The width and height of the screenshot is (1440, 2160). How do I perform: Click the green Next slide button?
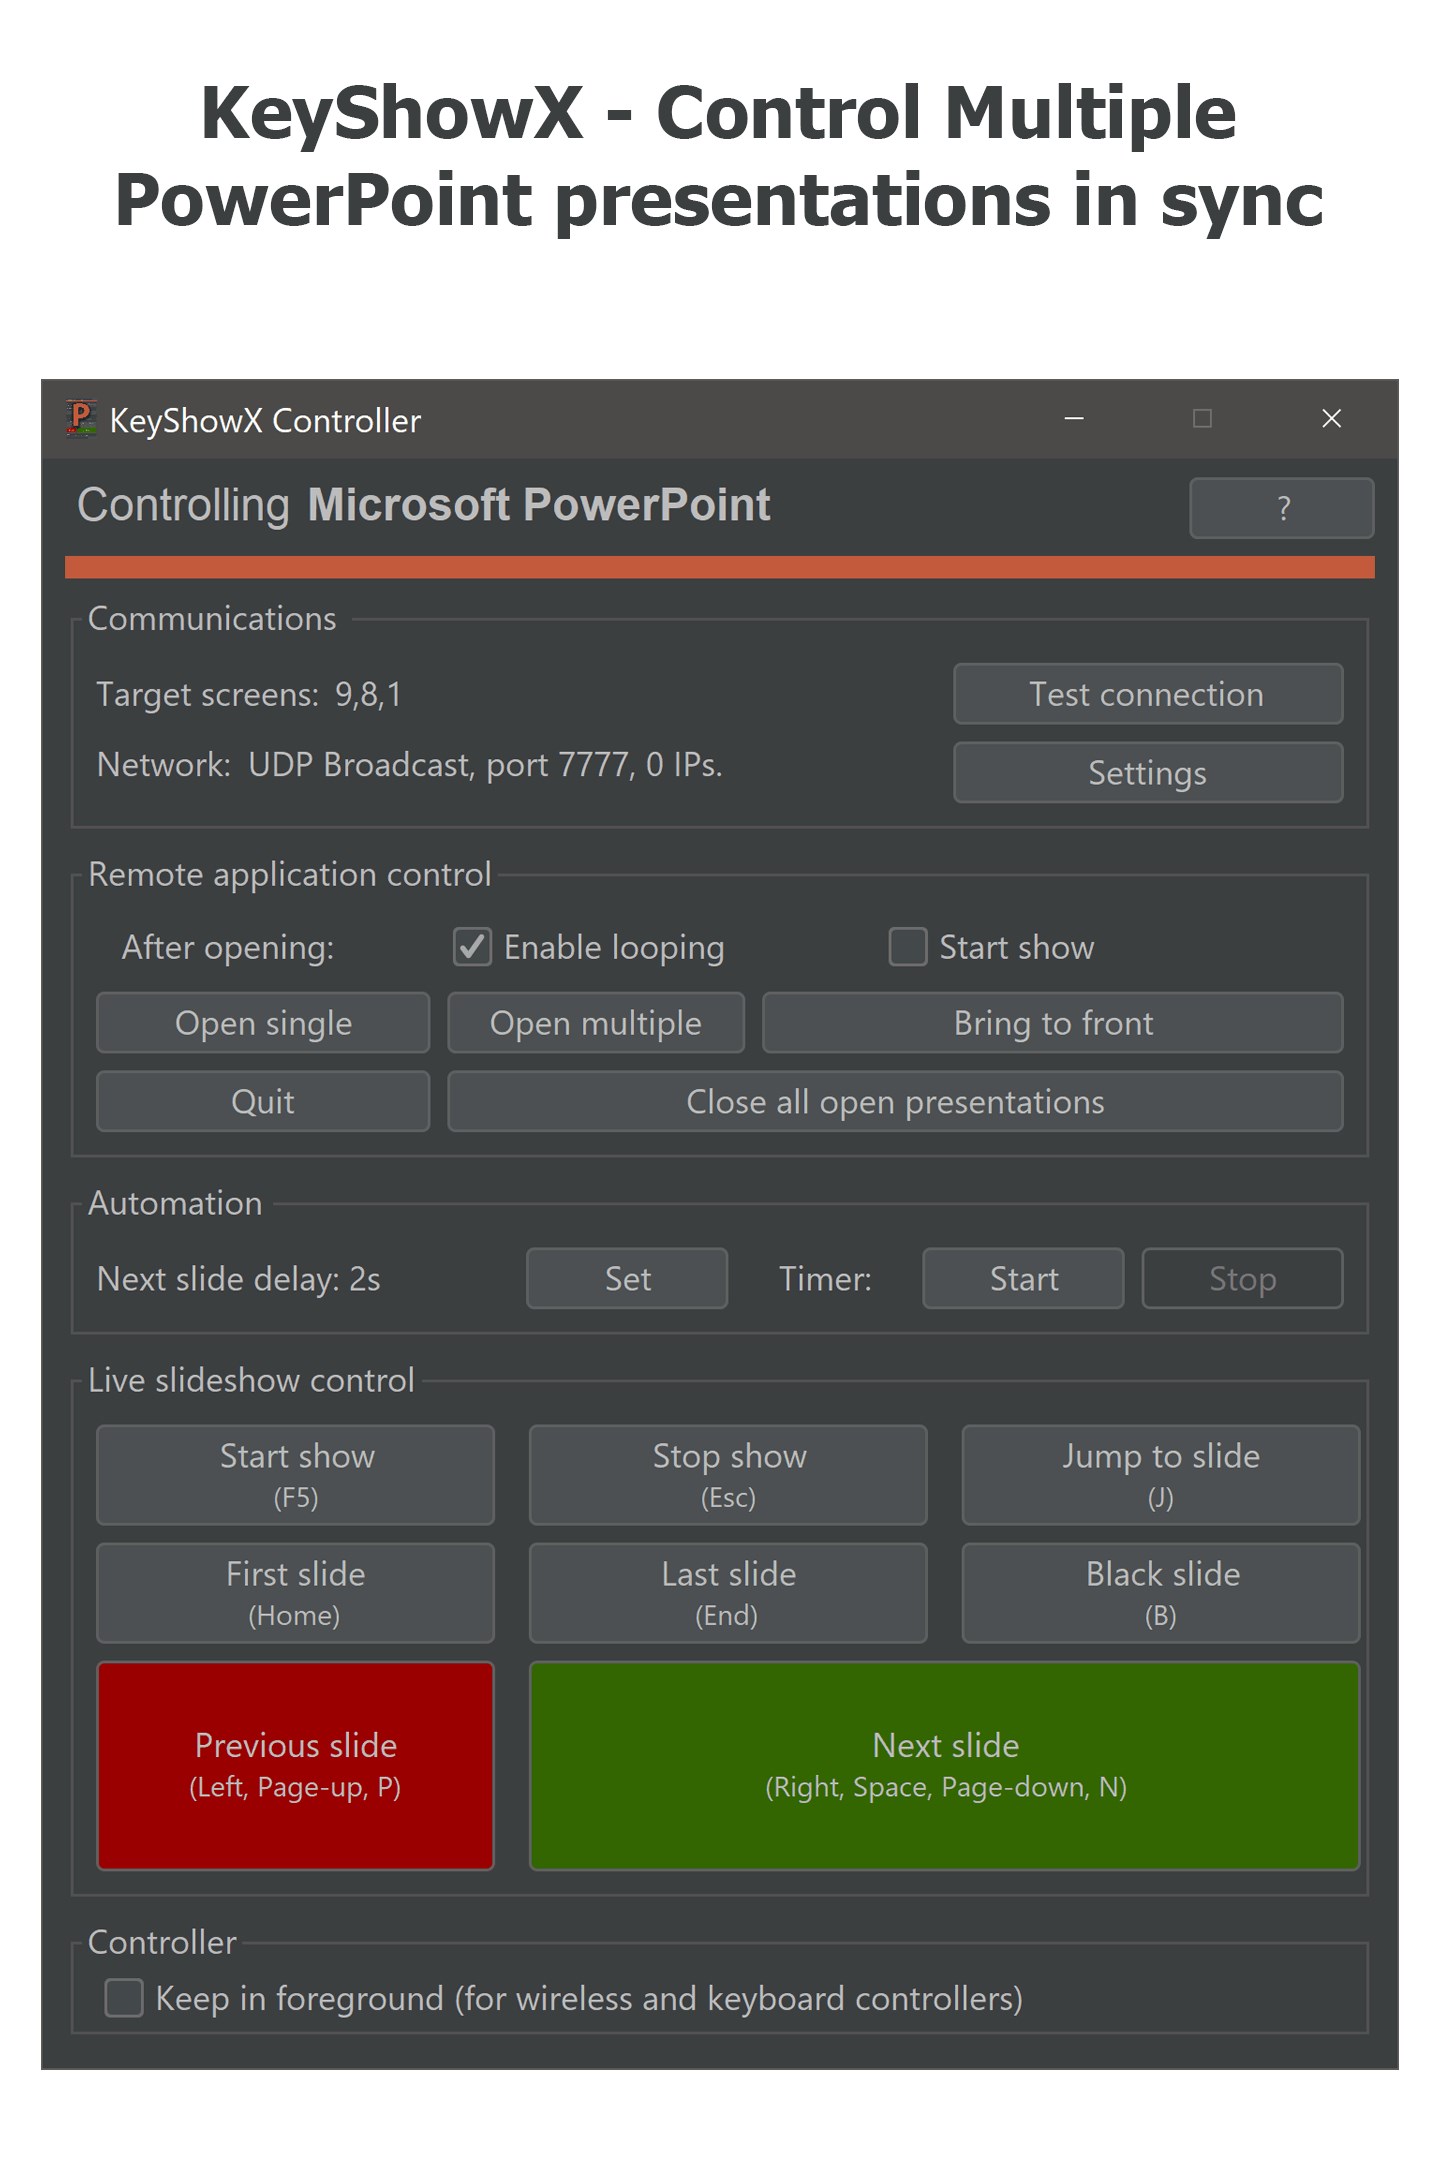(945, 1766)
